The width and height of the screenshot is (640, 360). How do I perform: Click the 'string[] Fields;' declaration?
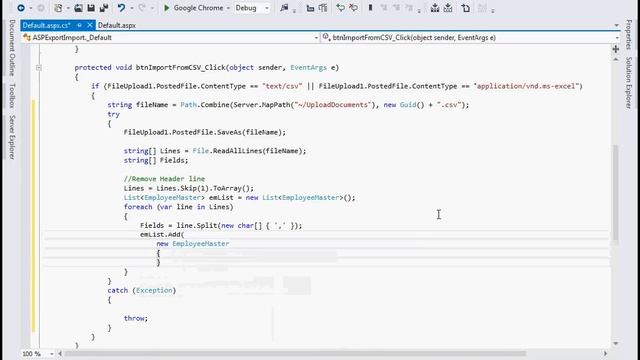tap(156, 160)
